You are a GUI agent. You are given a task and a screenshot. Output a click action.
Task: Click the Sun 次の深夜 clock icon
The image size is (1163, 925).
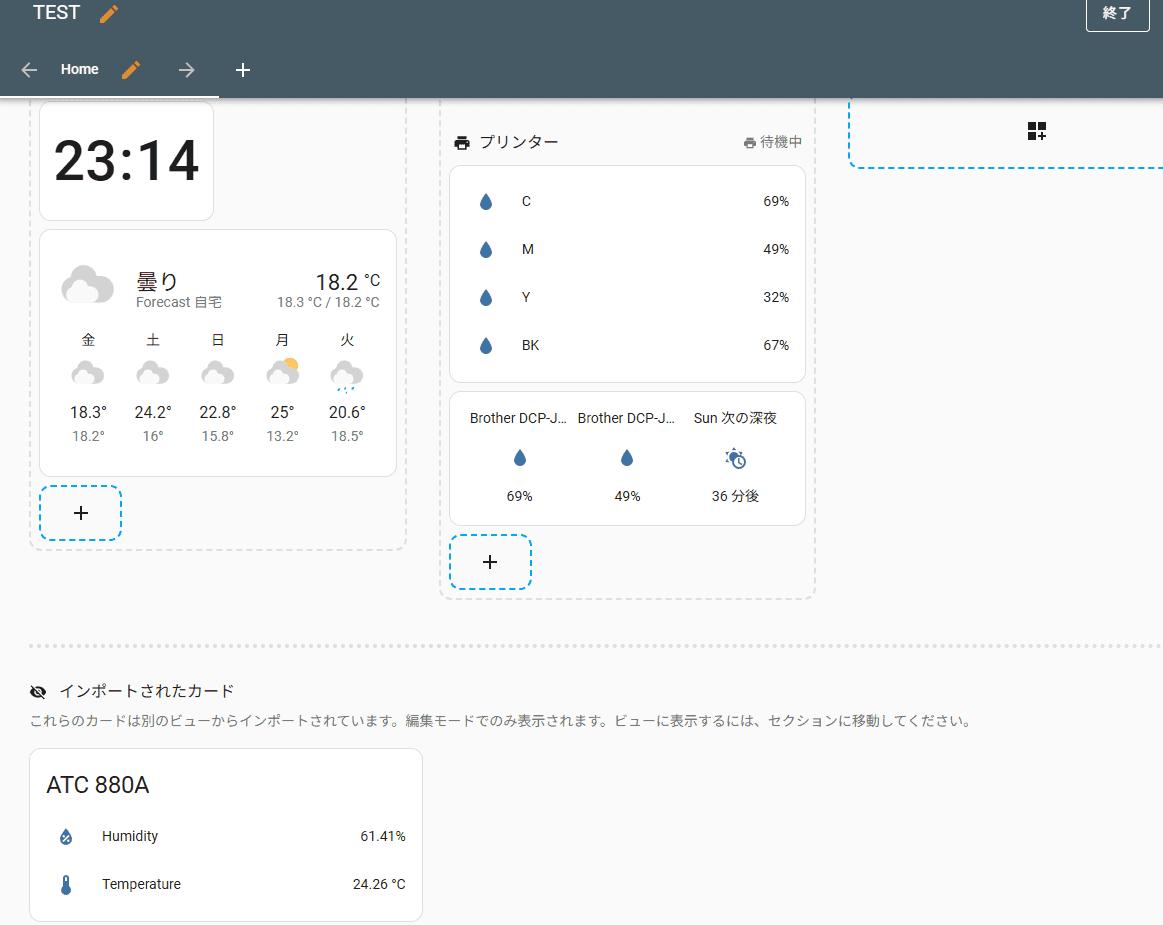(x=735, y=458)
